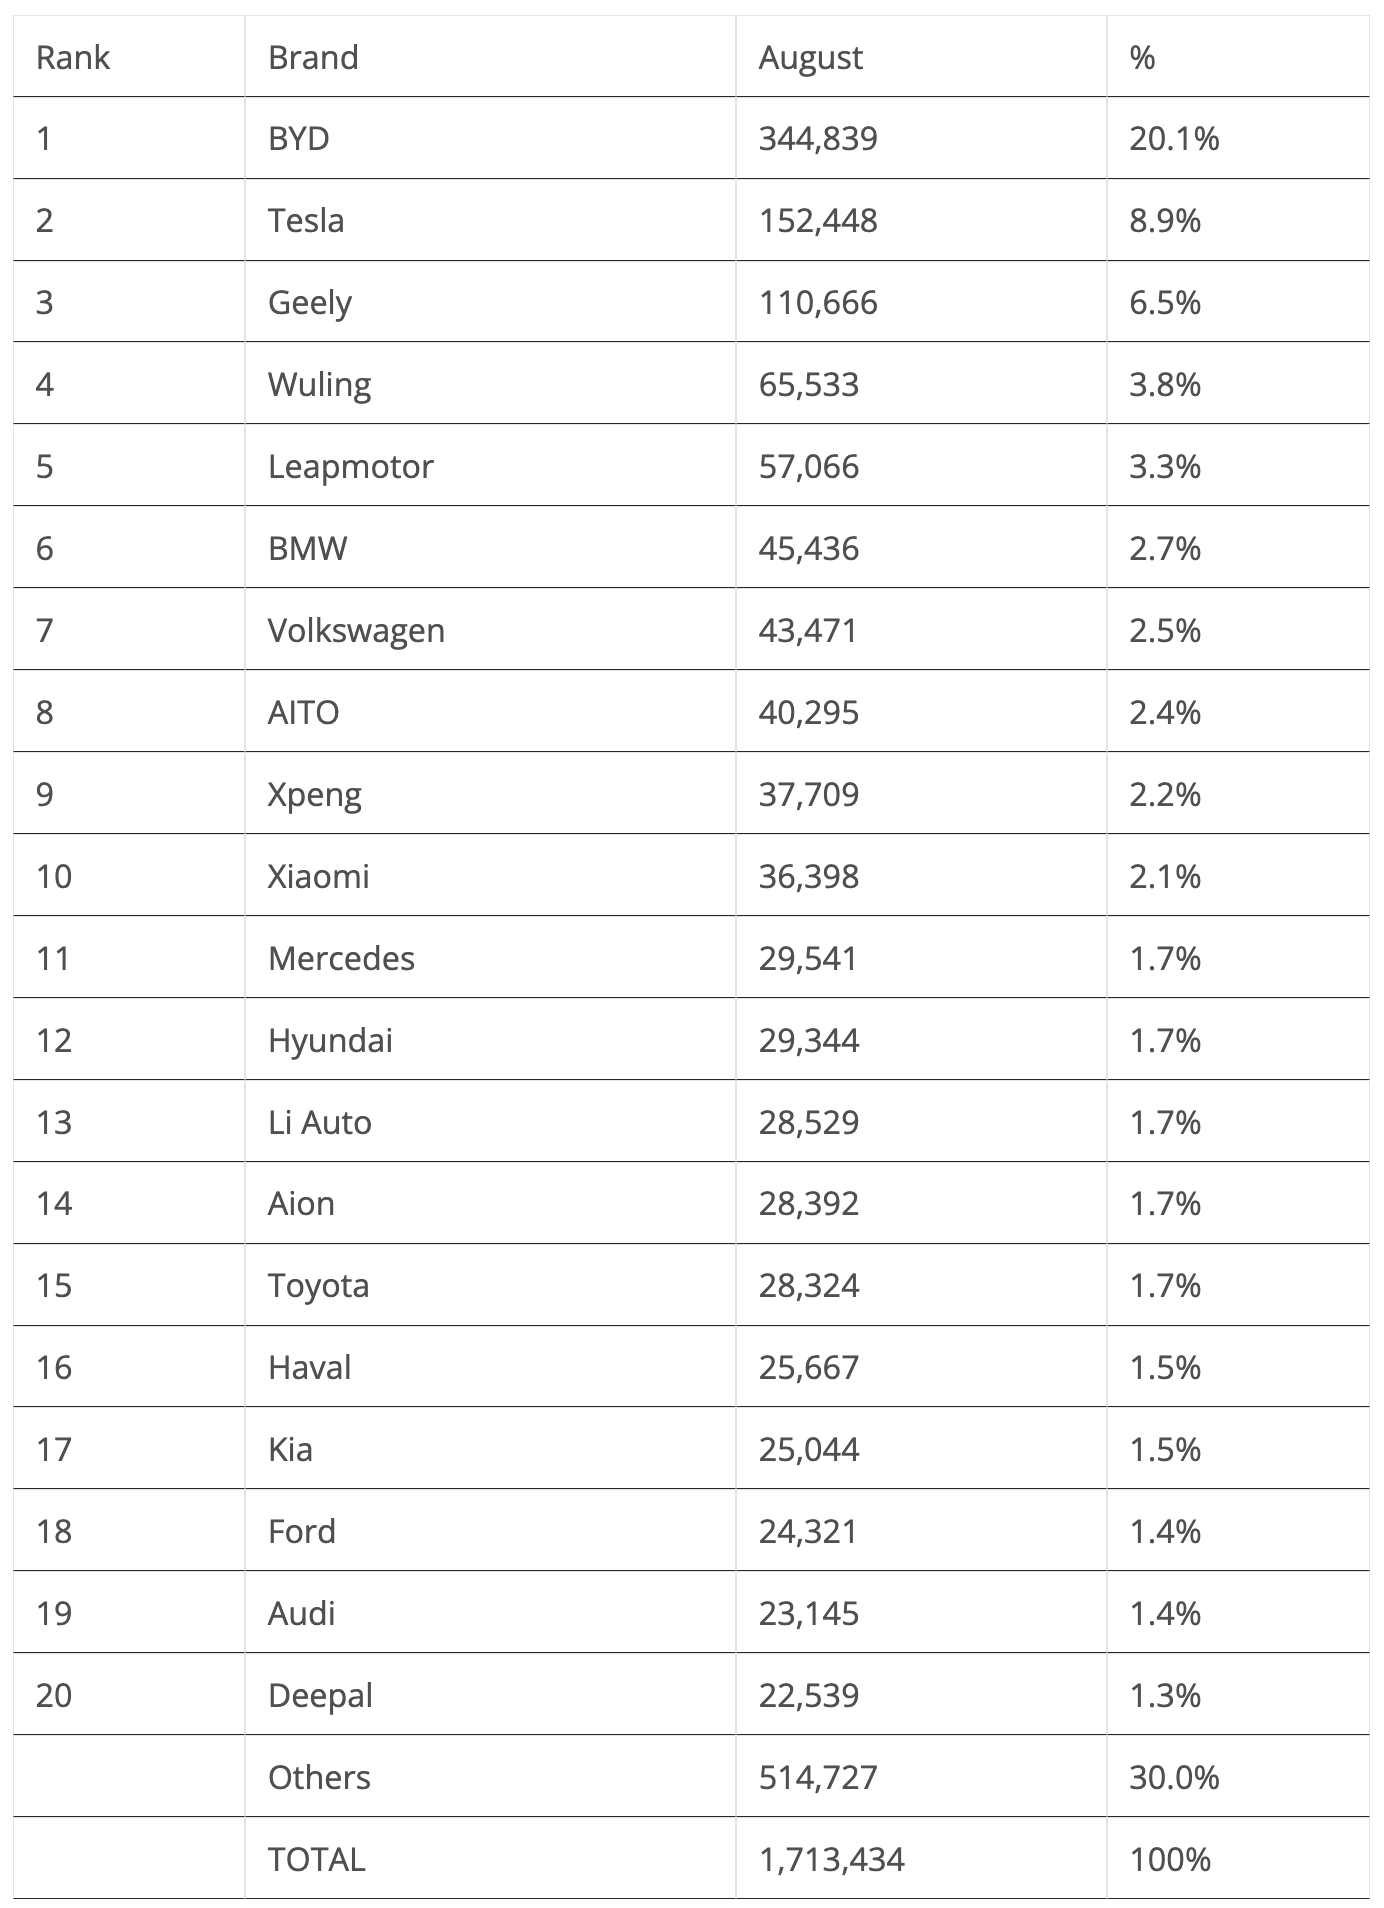Select the BYD brand cell
Viewport: 1384px width, 1908px height.
298,138
